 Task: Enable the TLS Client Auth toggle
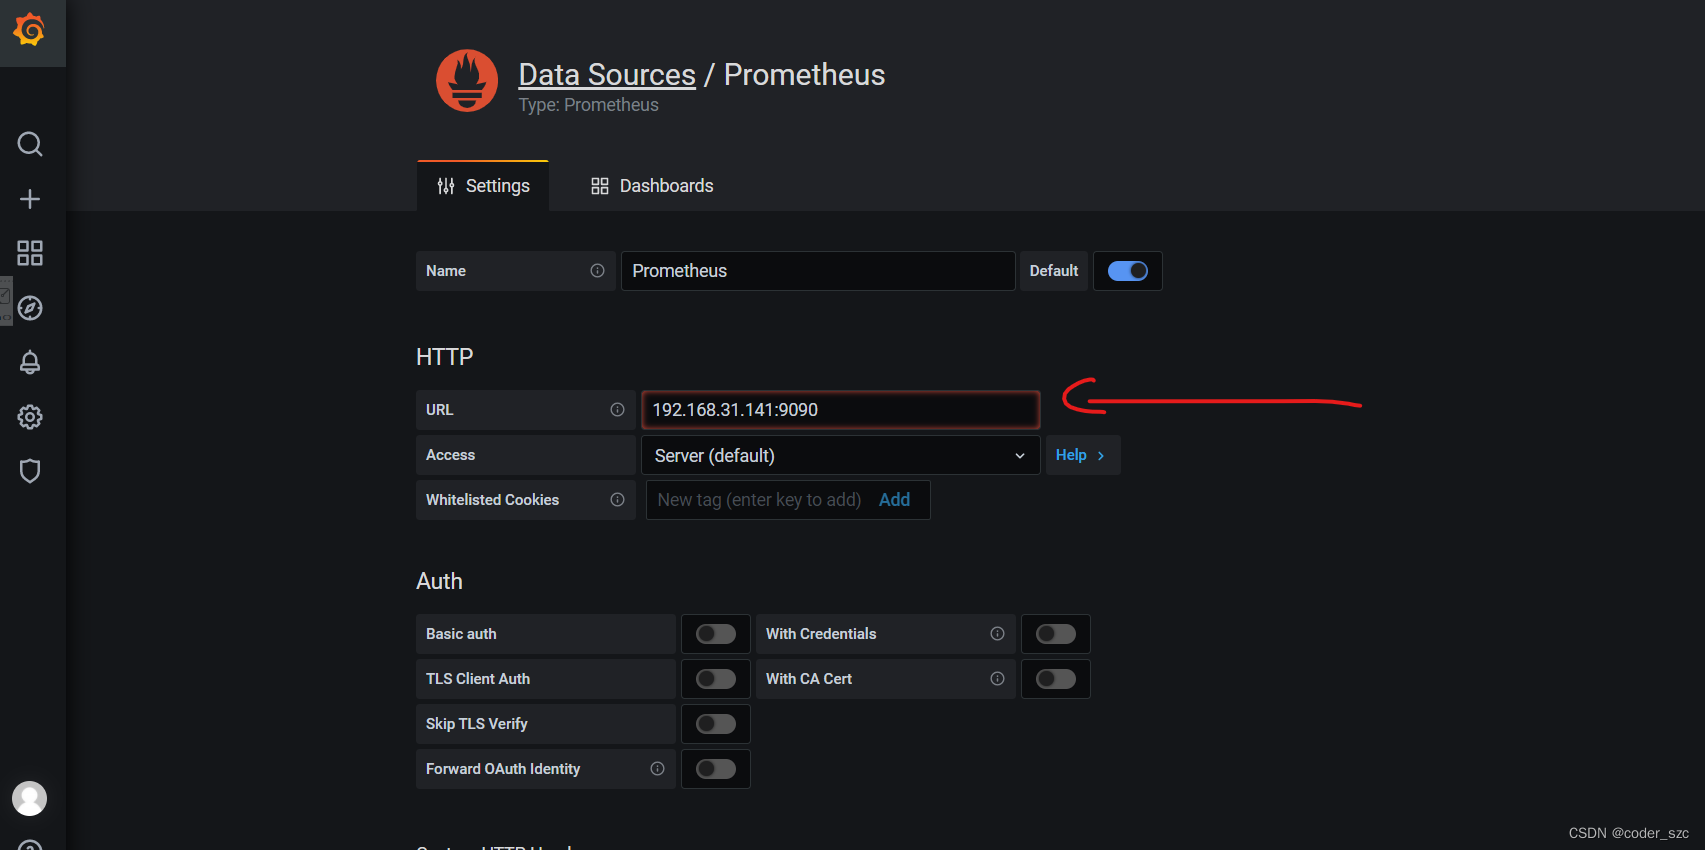click(716, 679)
